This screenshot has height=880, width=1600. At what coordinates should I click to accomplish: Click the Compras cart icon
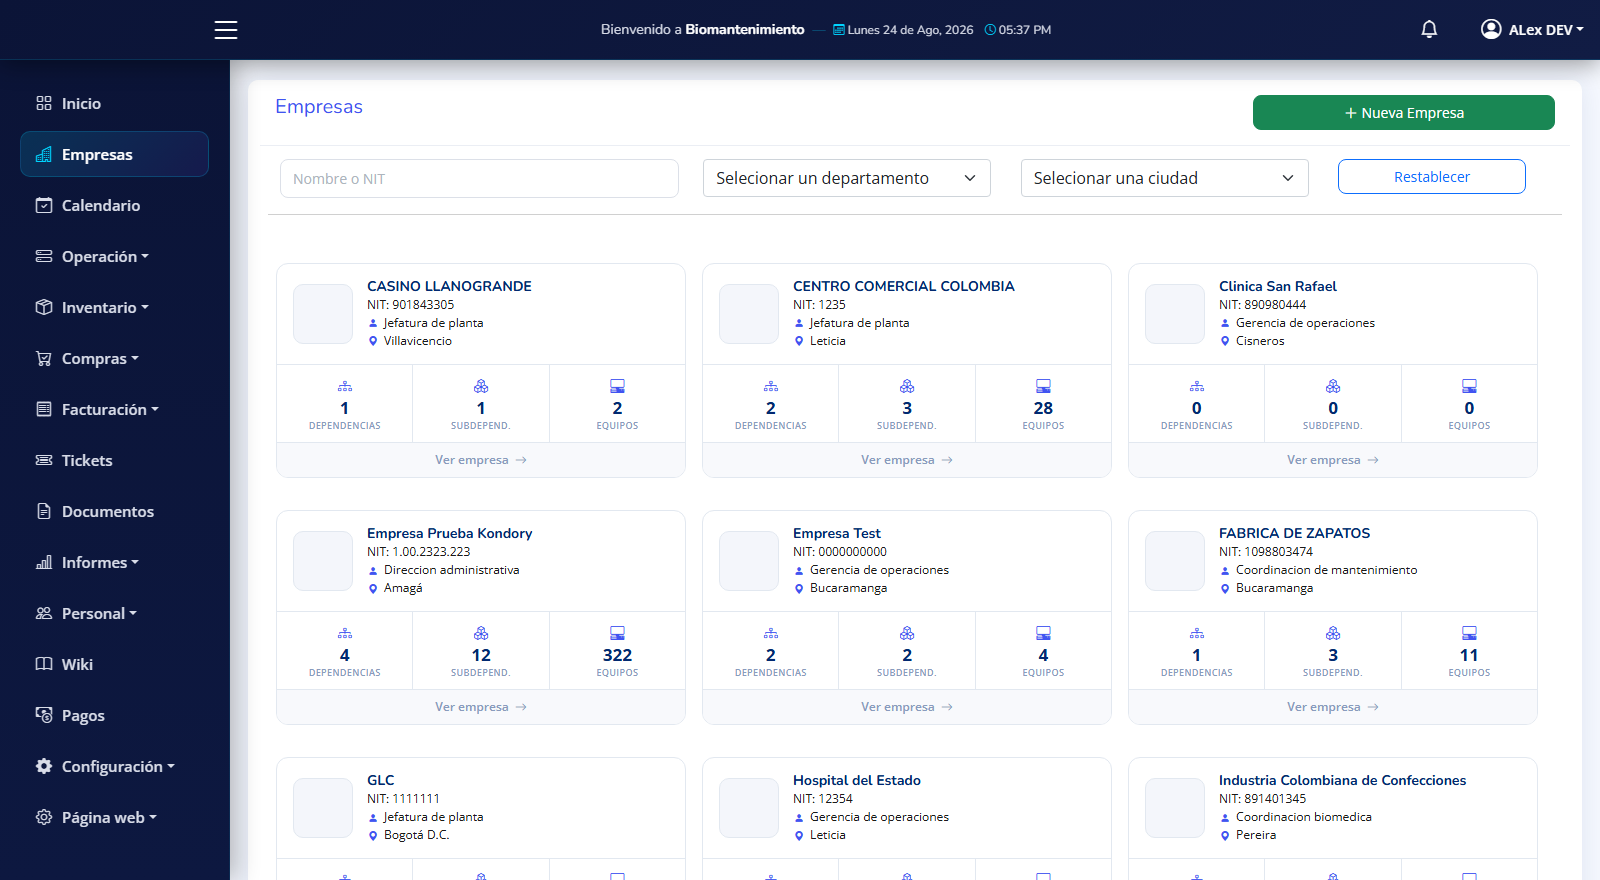coord(44,358)
